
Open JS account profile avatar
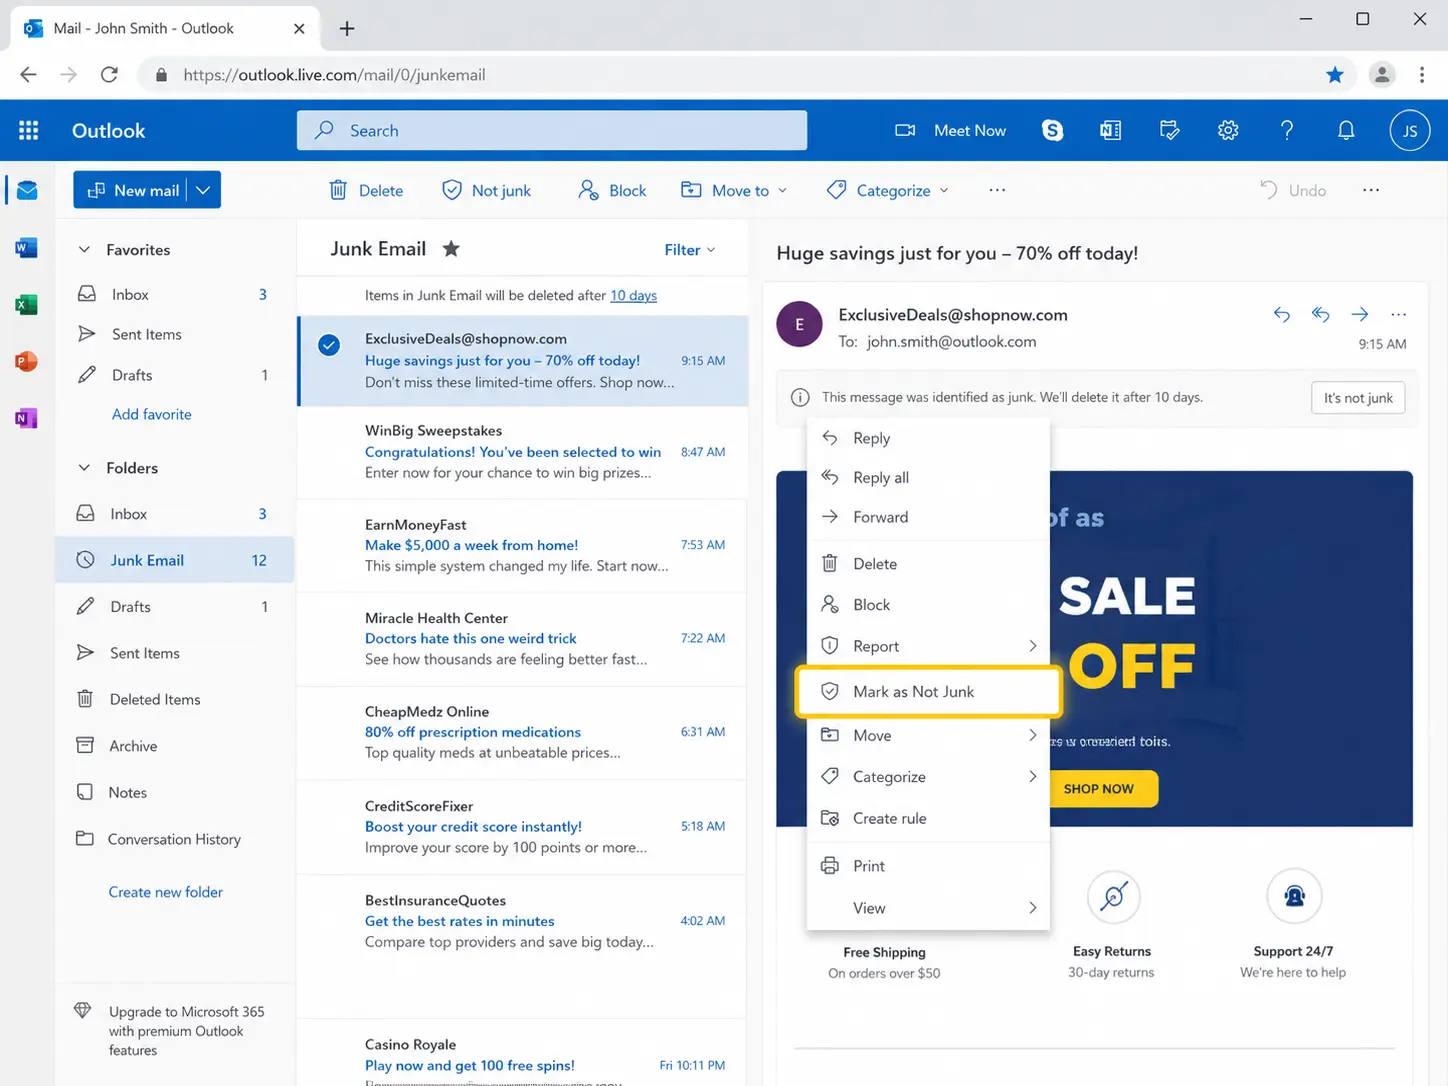(x=1409, y=130)
